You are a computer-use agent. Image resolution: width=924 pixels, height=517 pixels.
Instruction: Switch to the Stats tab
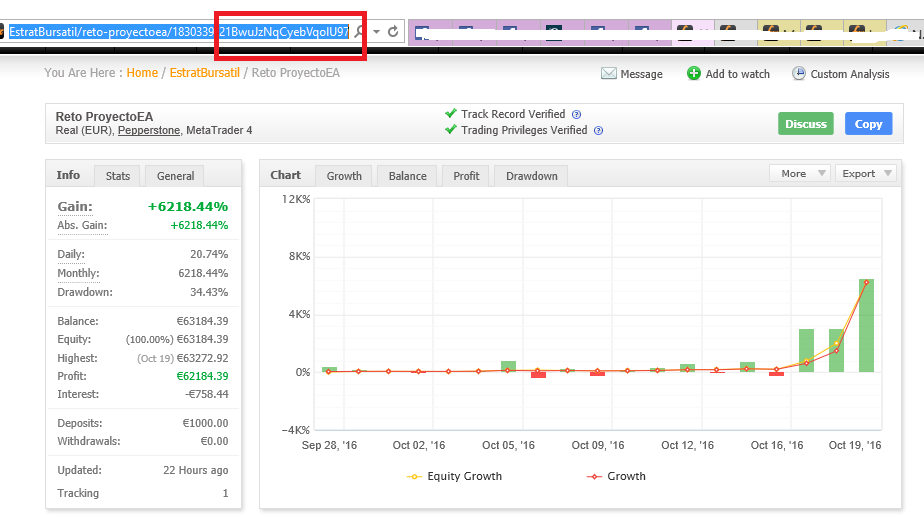pyautogui.click(x=118, y=176)
